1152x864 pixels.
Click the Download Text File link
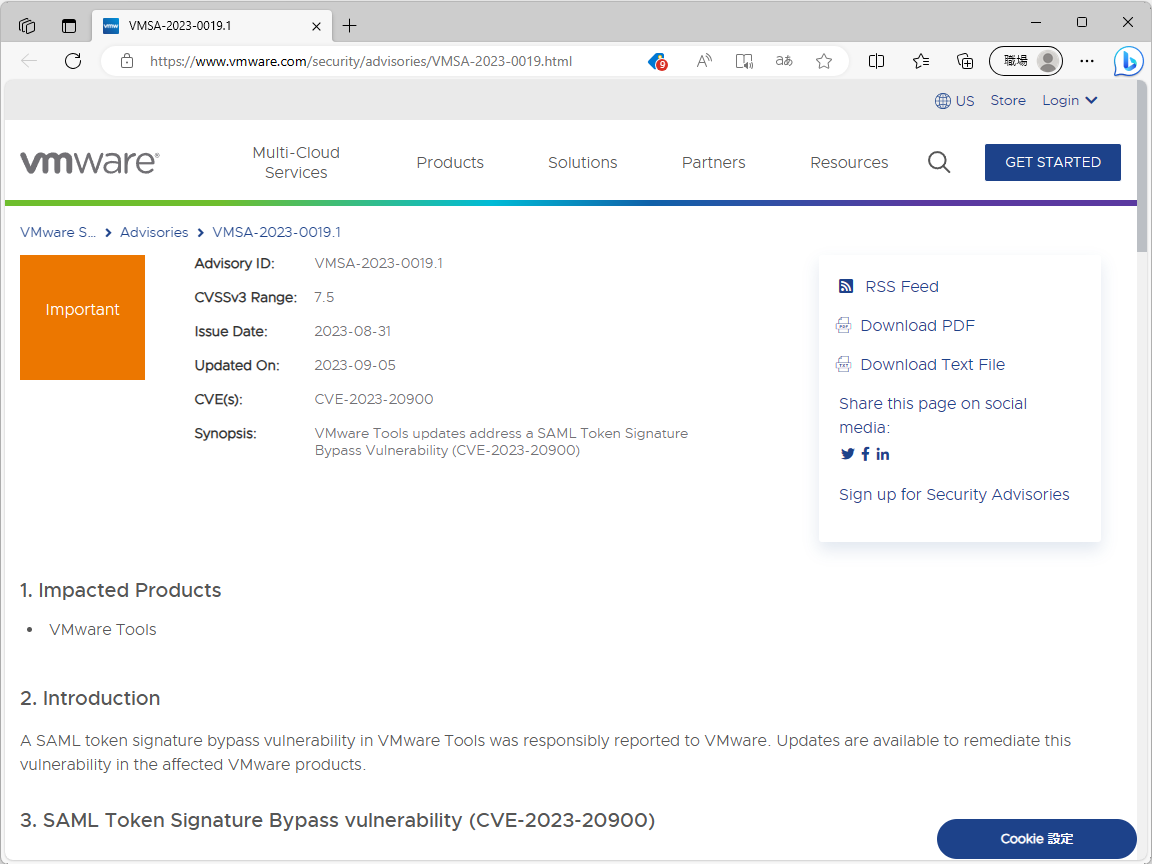[932, 364]
